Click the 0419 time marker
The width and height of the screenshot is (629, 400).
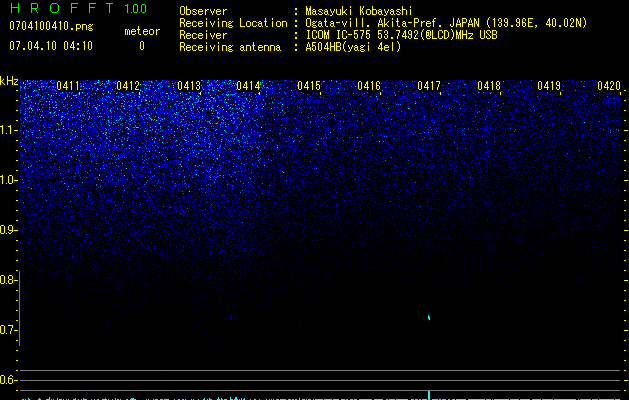pos(549,86)
